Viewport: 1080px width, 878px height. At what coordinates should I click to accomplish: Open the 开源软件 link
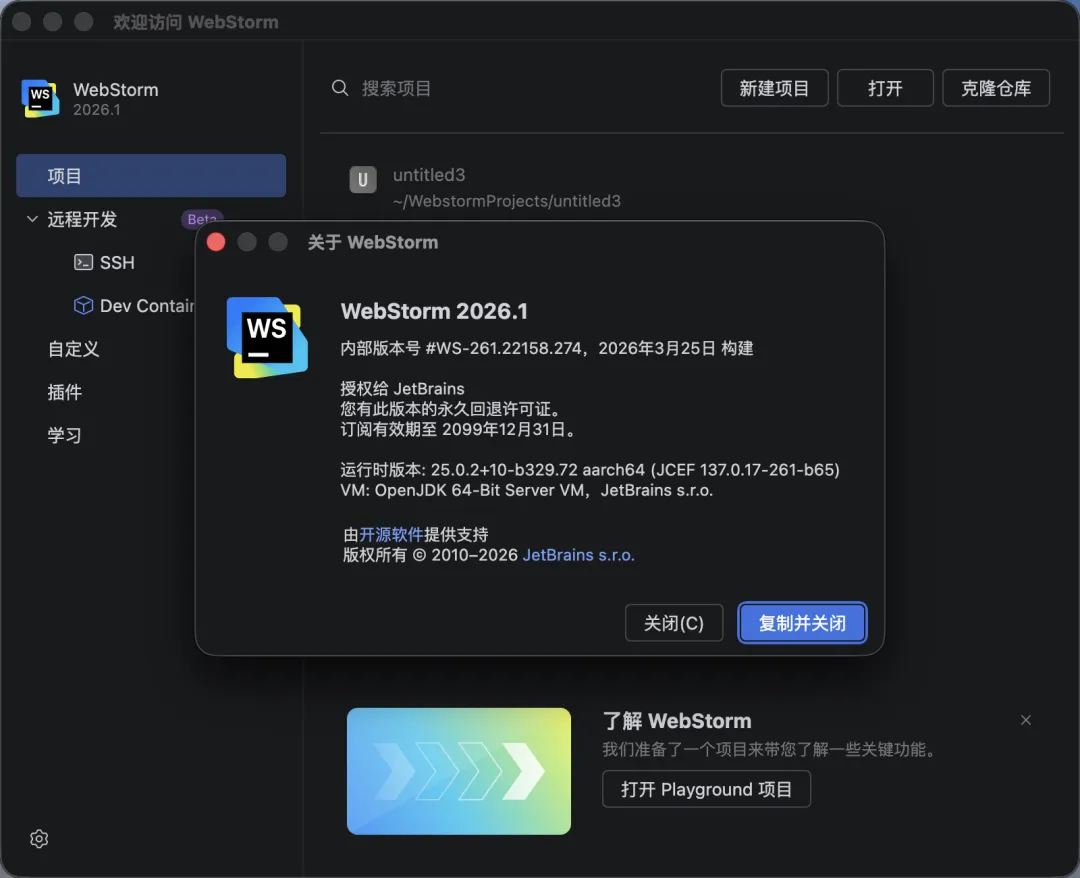[391, 534]
